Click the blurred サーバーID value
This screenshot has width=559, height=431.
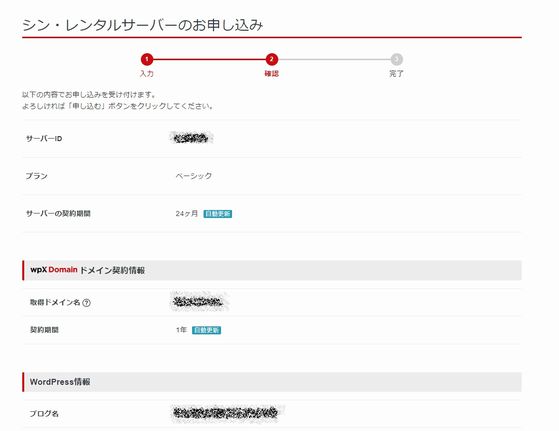191,138
